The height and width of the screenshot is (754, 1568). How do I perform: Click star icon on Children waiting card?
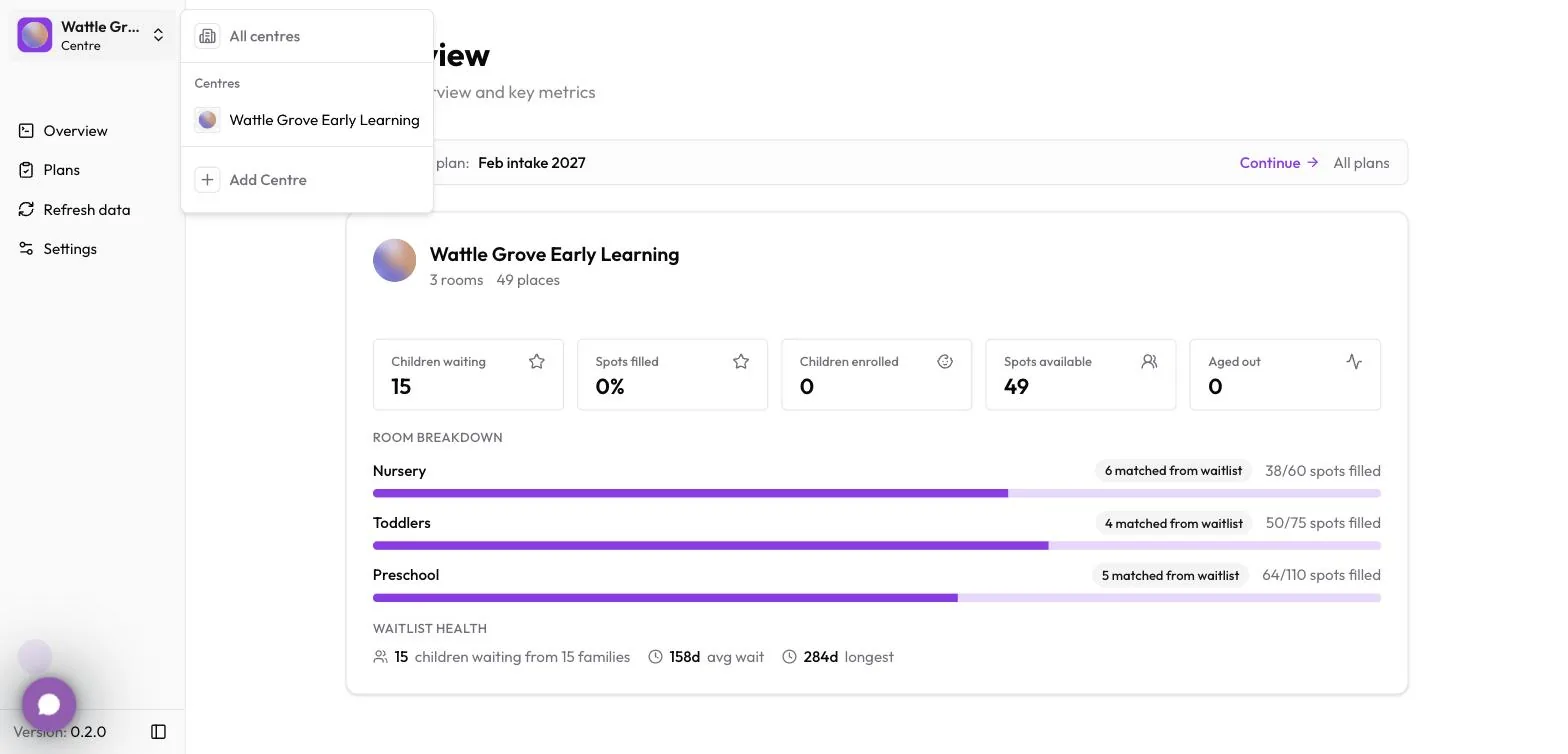[537, 362]
